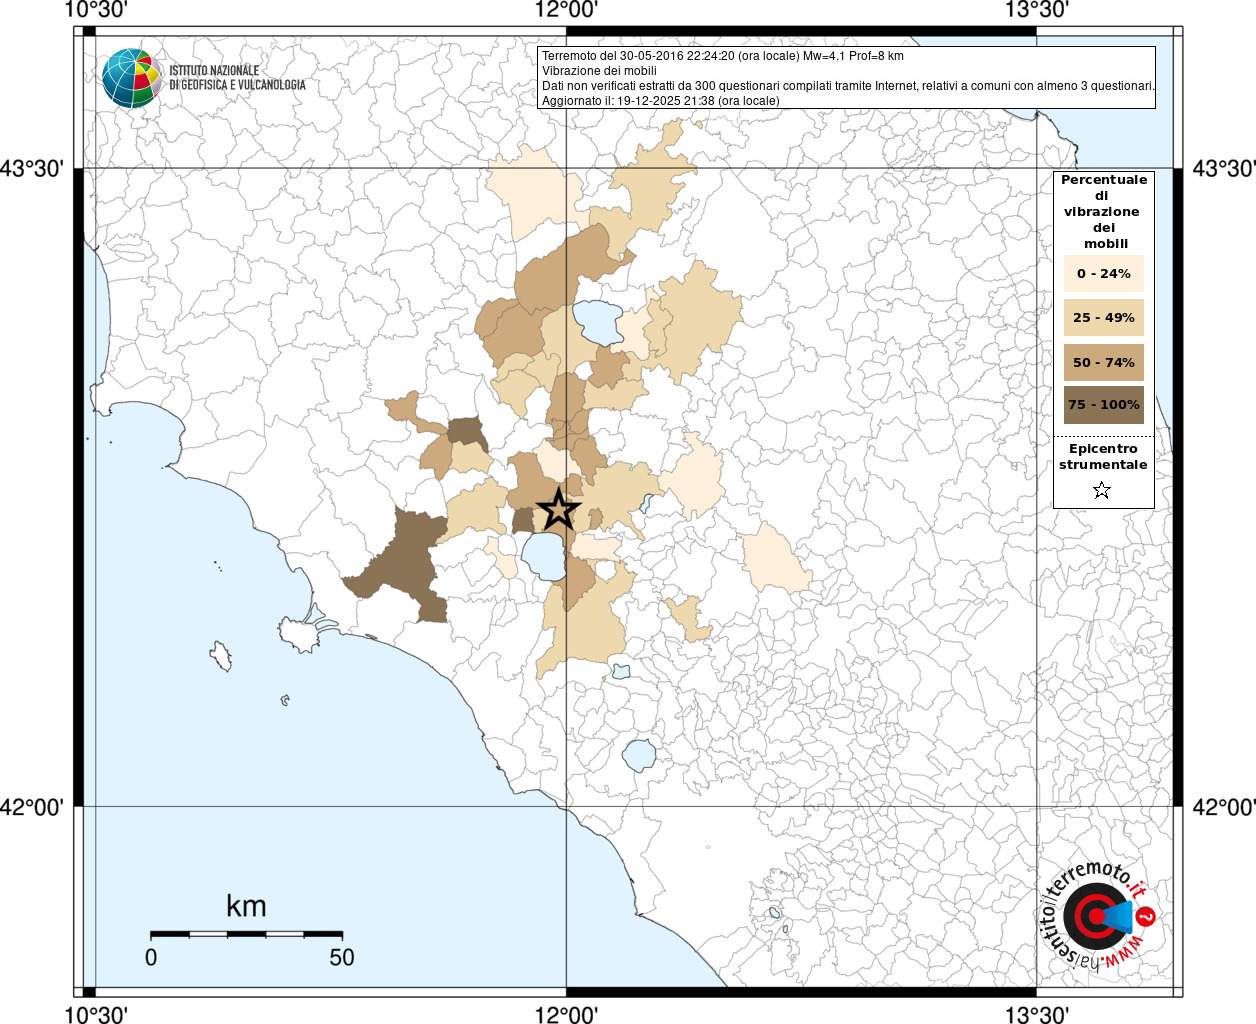Click the bottom 13°30' longitude label

pos(1037,1014)
